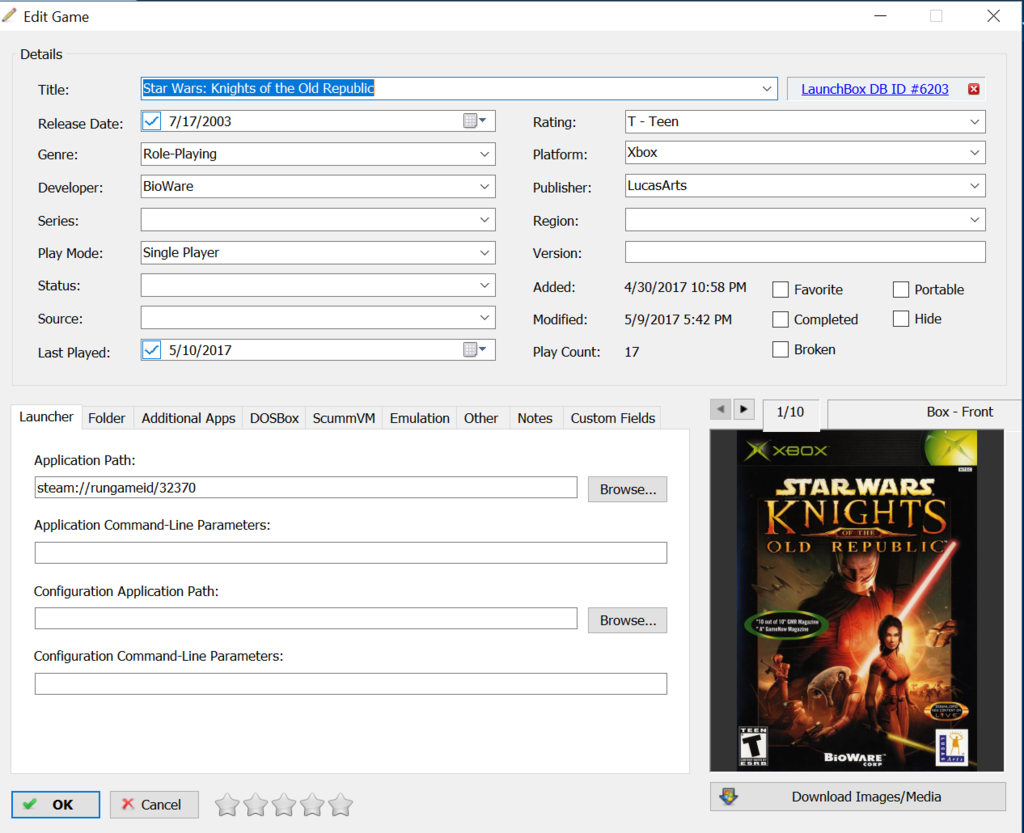Set rating to the third star
Screen dimensions: 1024x833
pyautogui.click(x=284, y=805)
